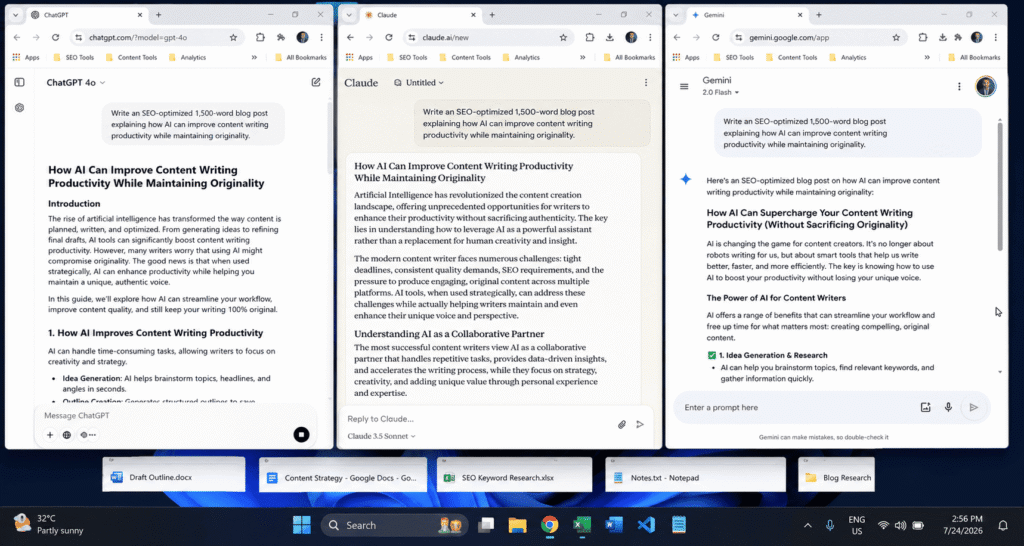Click the plus attach button in ChatGPT
The image size is (1024, 546).
tap(50, 435)
